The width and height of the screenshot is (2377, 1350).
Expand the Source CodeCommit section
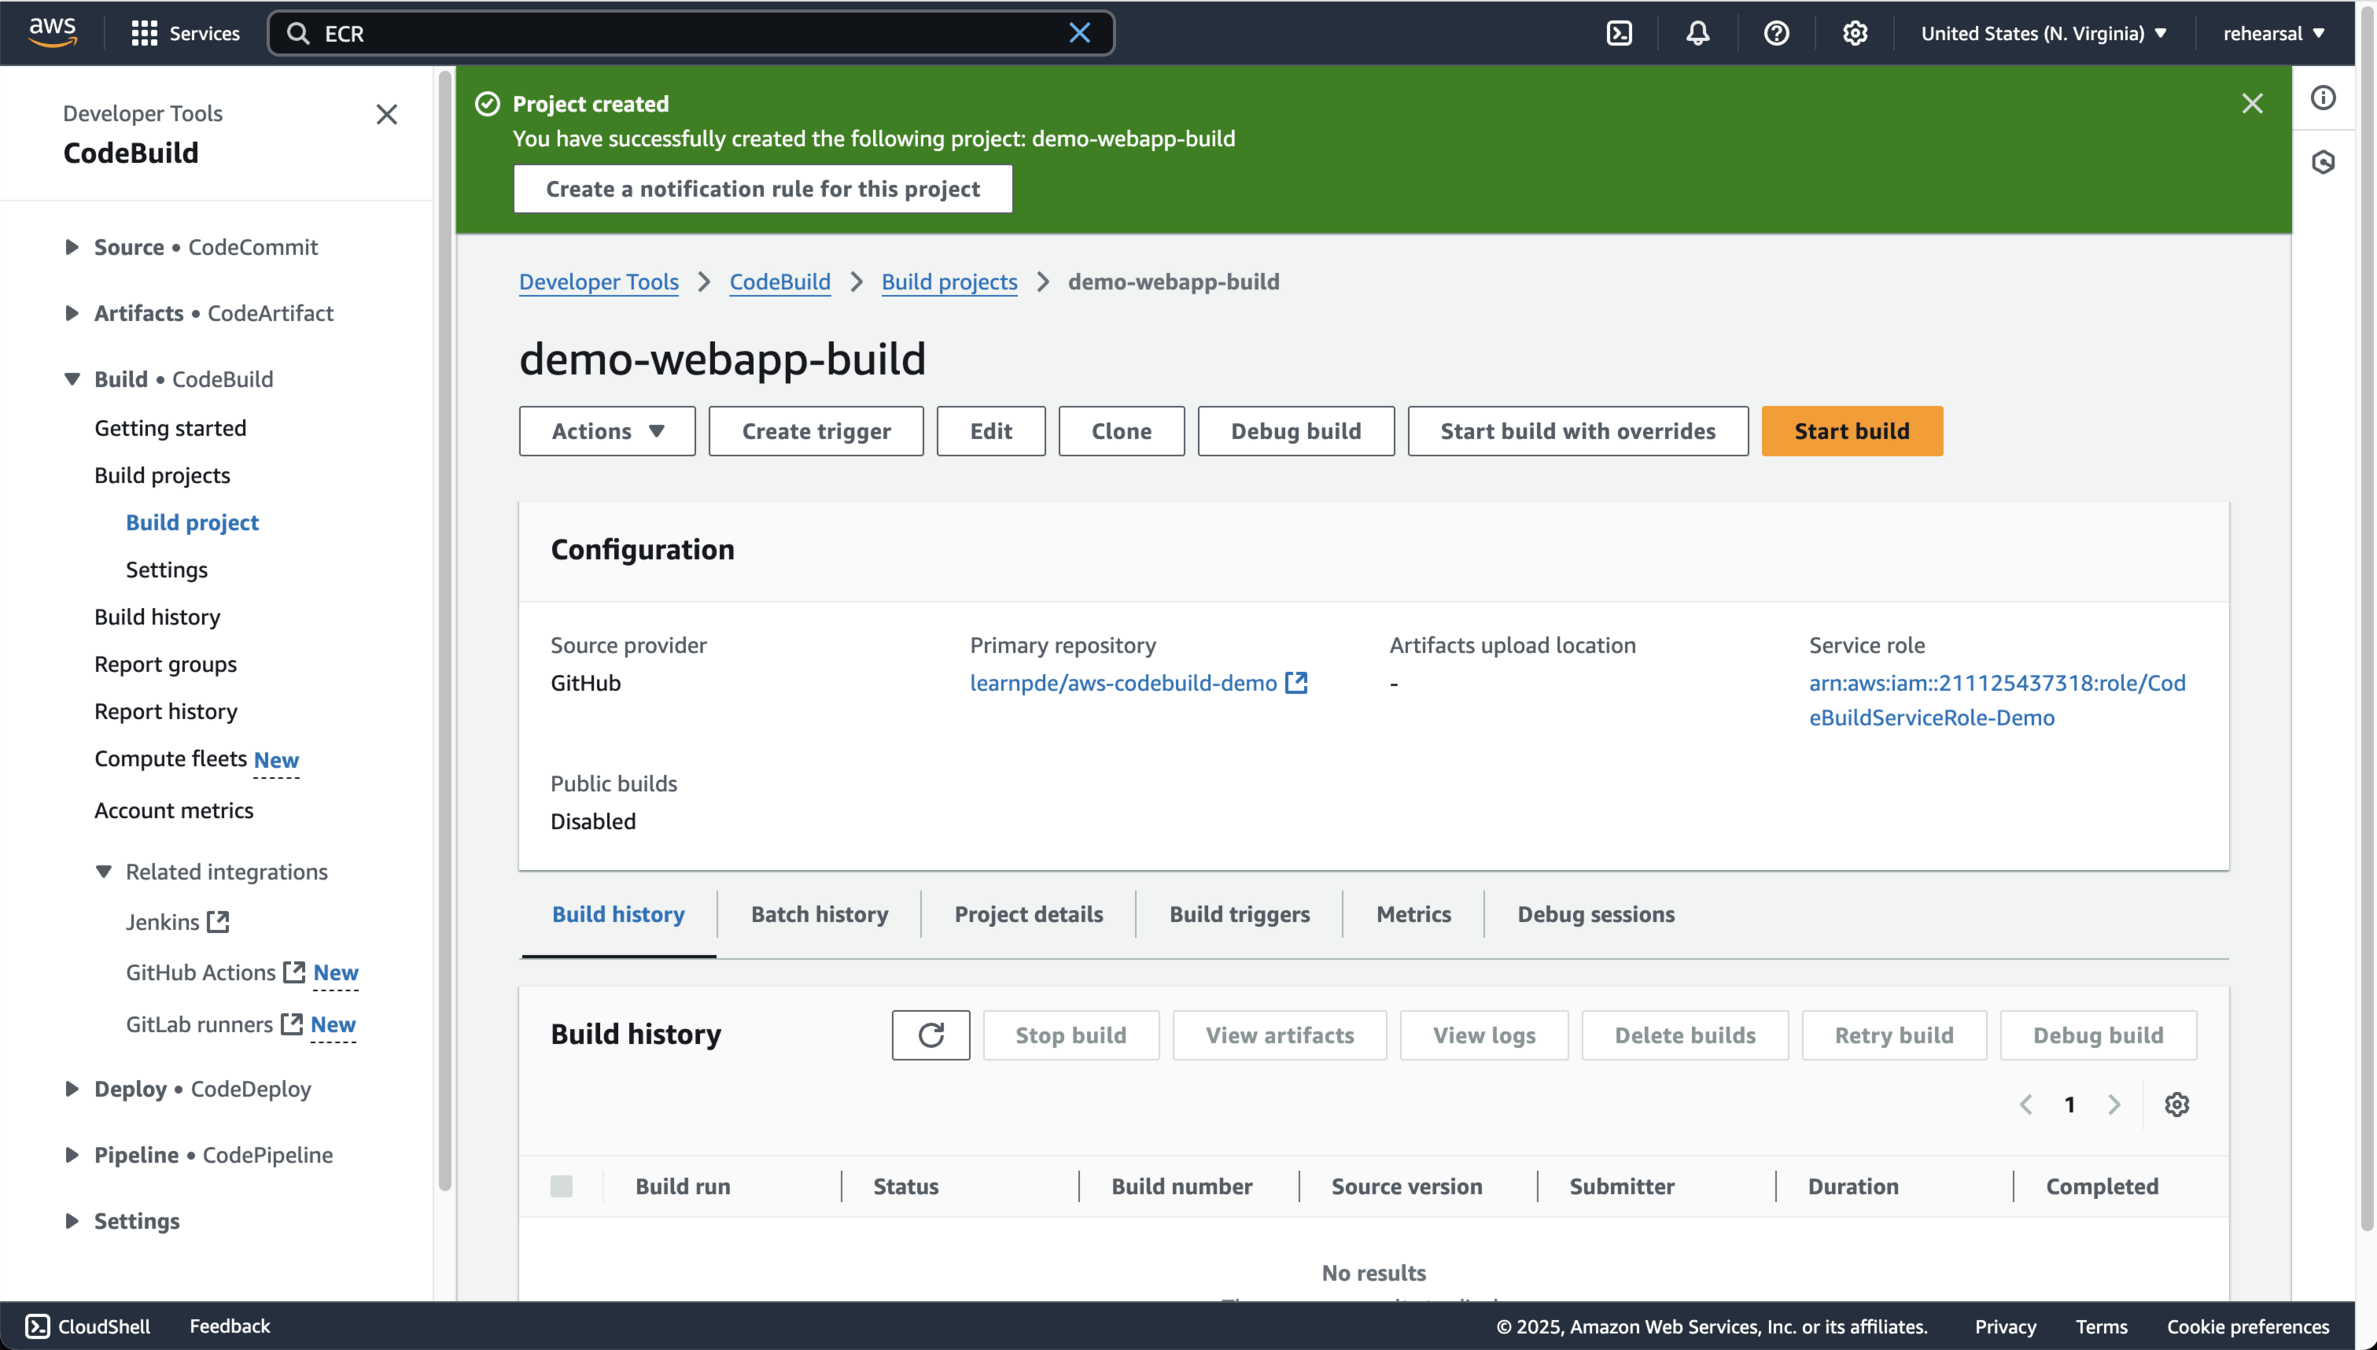click(72, 247)
